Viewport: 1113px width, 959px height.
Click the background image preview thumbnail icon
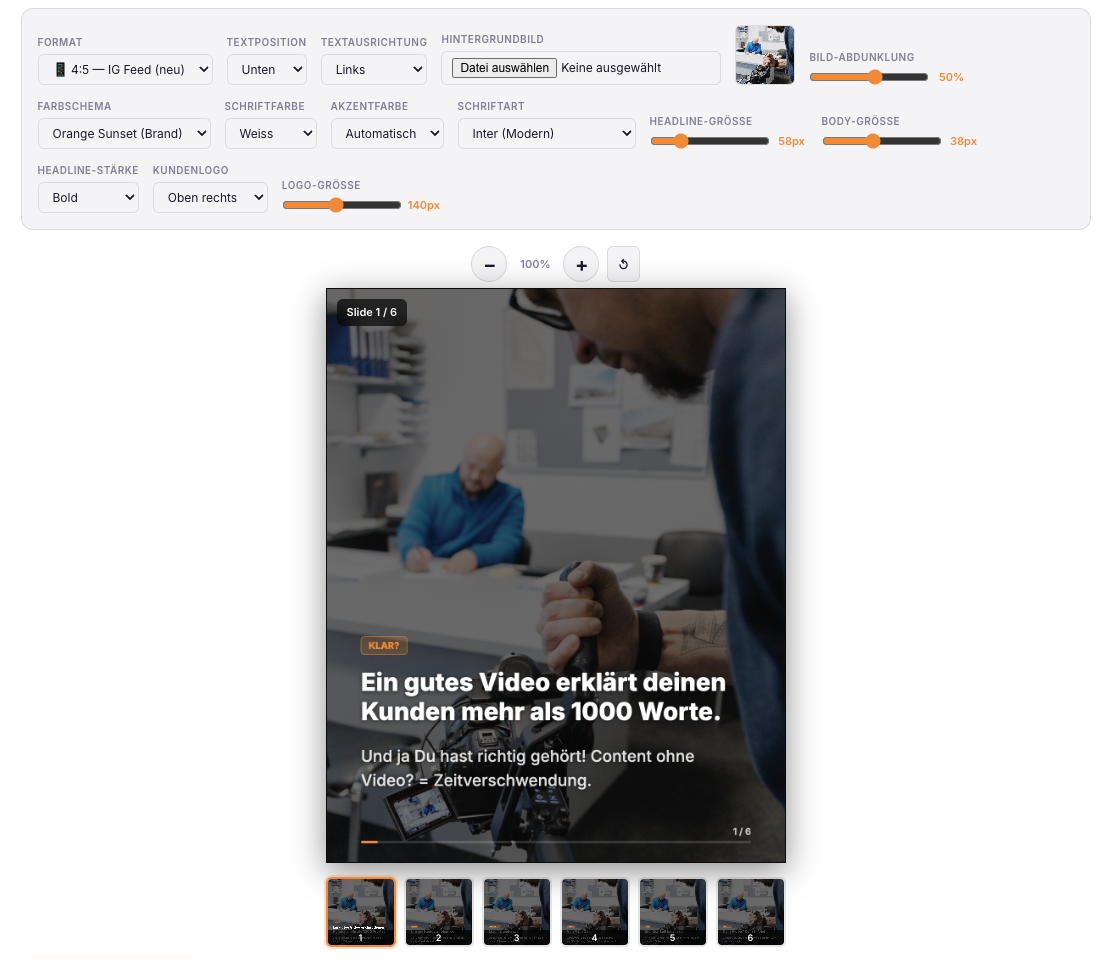coord(764,54)
